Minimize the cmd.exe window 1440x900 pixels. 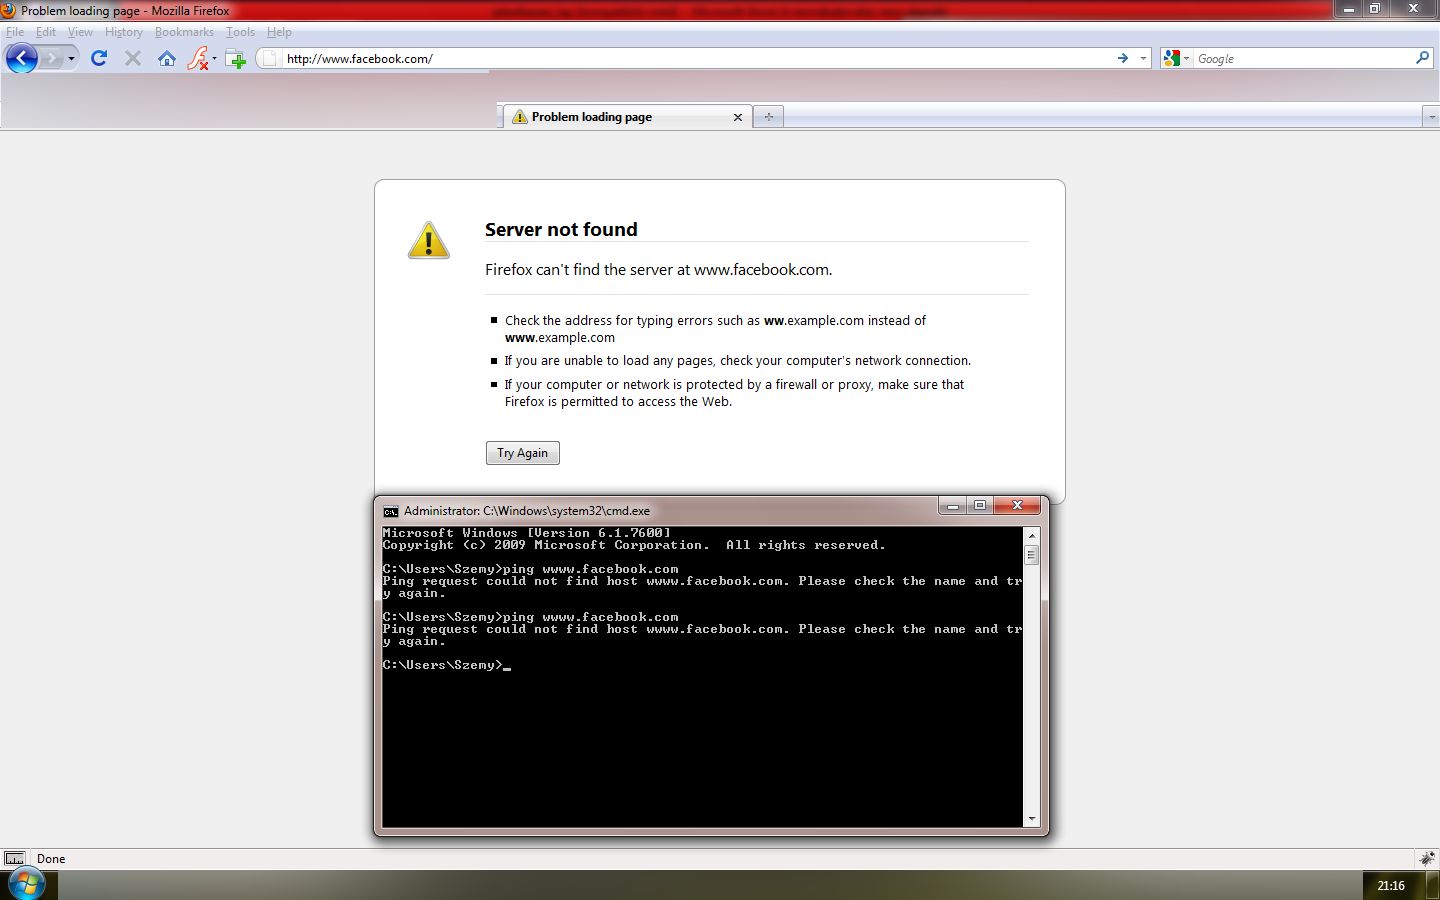(x=953, y=506)
